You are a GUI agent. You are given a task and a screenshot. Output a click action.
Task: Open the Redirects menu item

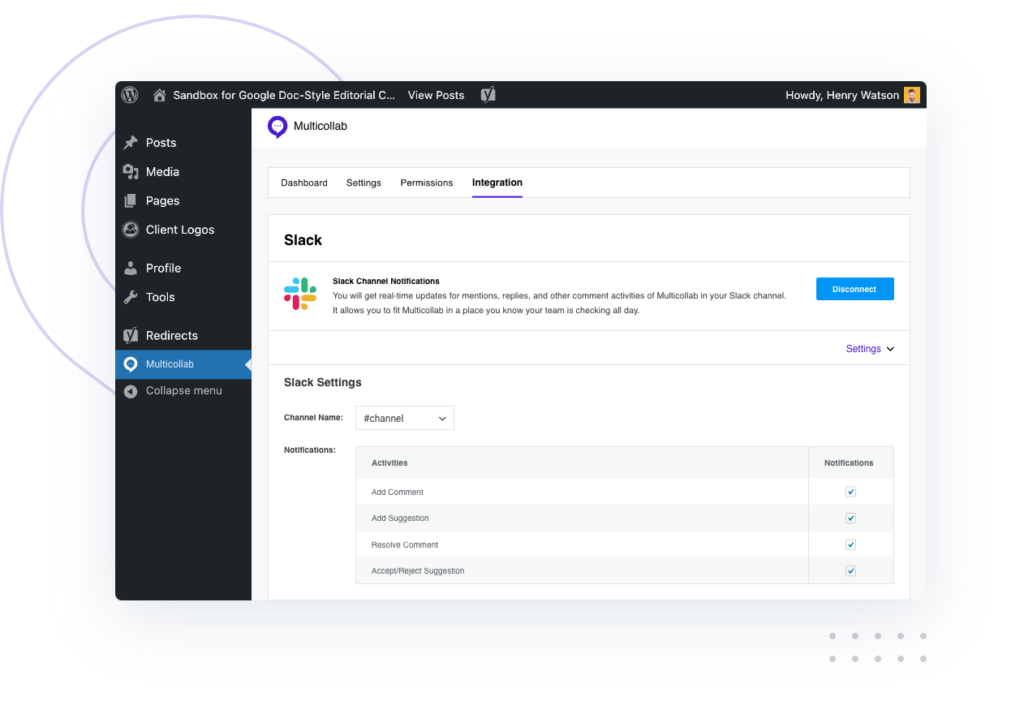point(172,335)
